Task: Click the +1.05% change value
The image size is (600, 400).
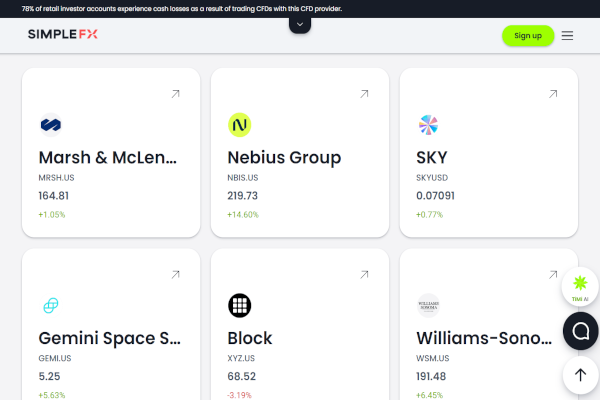Action: (52, 214)
